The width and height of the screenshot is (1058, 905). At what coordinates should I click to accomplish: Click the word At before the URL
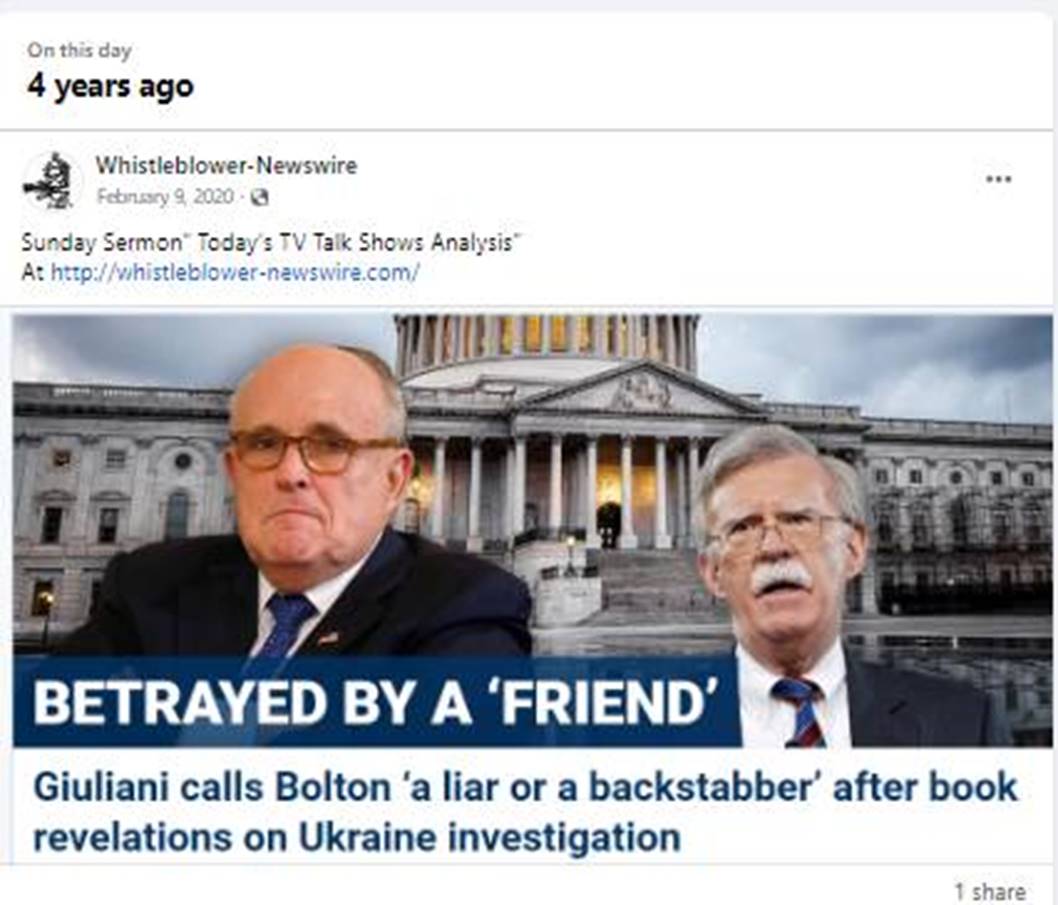(34, 273)
